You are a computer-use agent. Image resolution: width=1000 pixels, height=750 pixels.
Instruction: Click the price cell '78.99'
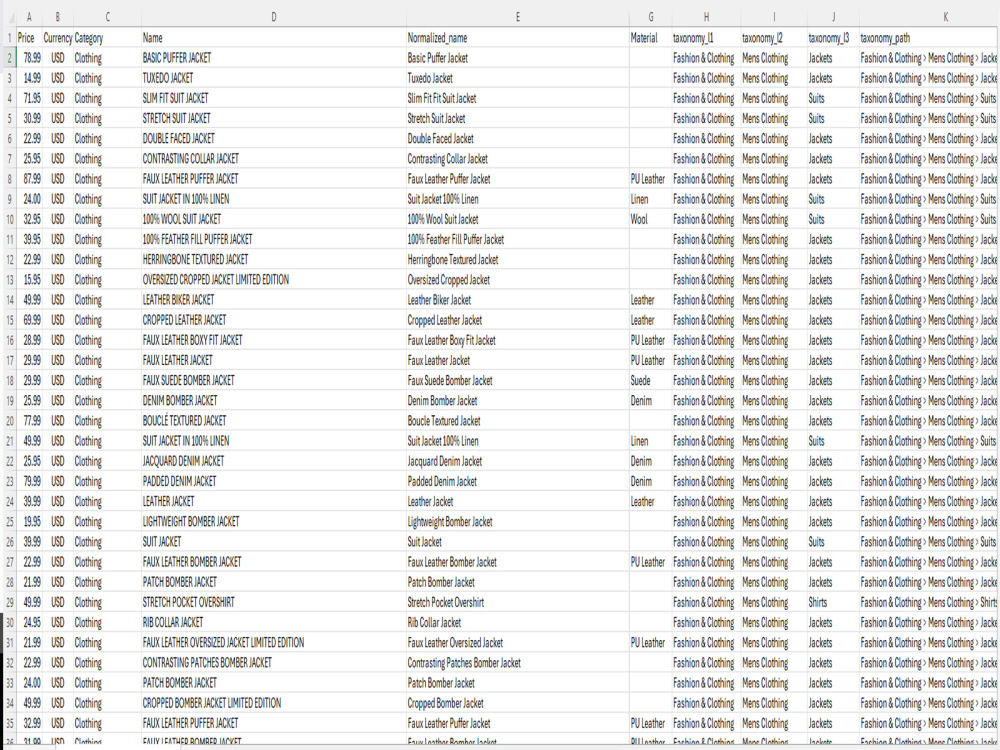point(29,58)
